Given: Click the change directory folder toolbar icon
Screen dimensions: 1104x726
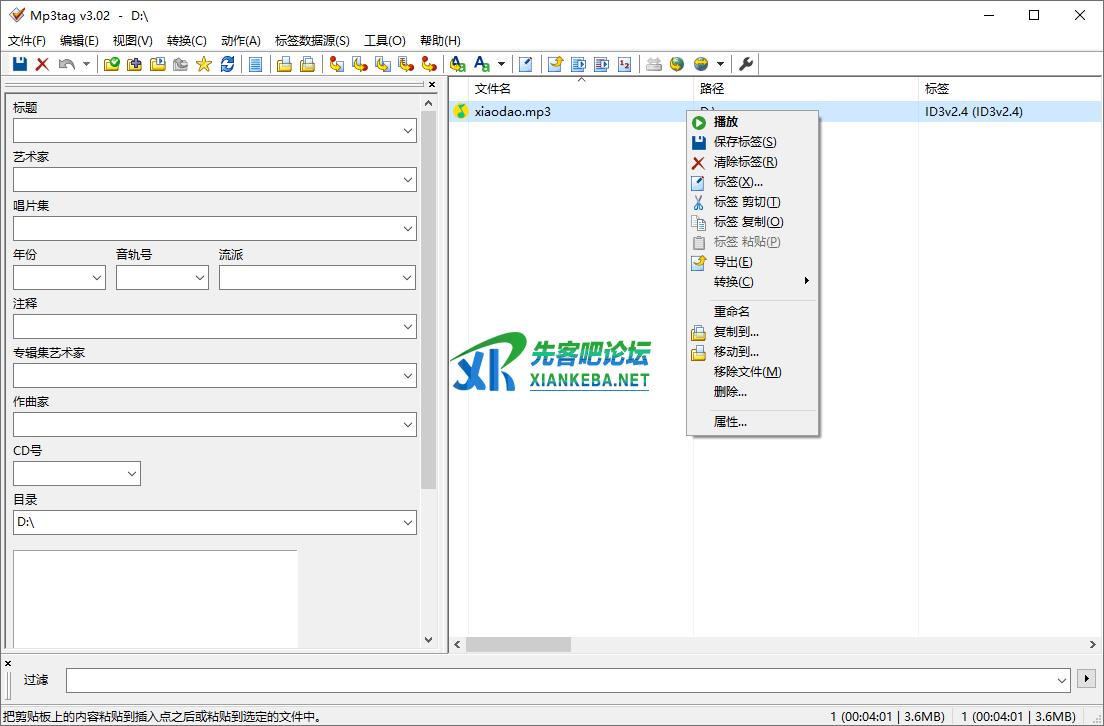Looking at the screenshot, I should tap(111, 64).
